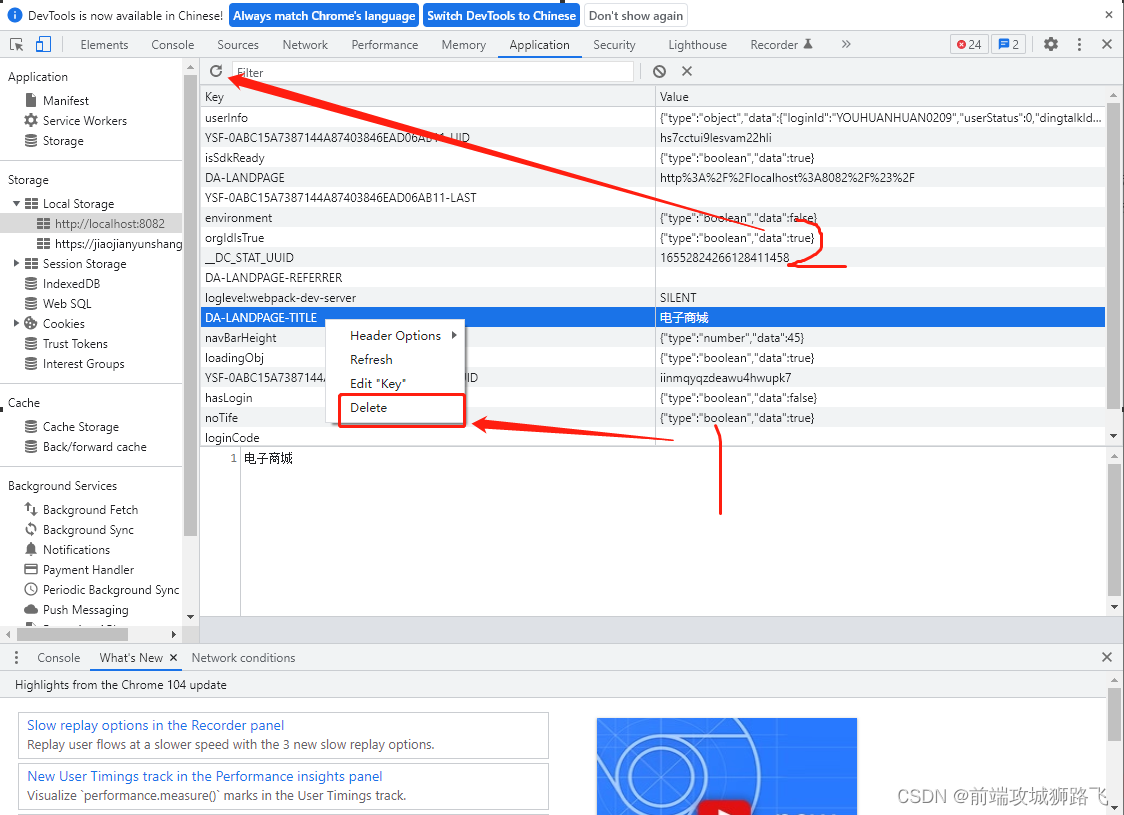The width and height of the screenshot is (1124, 815).
Task: Open Push Messaging item
Action: pos(85,610)
